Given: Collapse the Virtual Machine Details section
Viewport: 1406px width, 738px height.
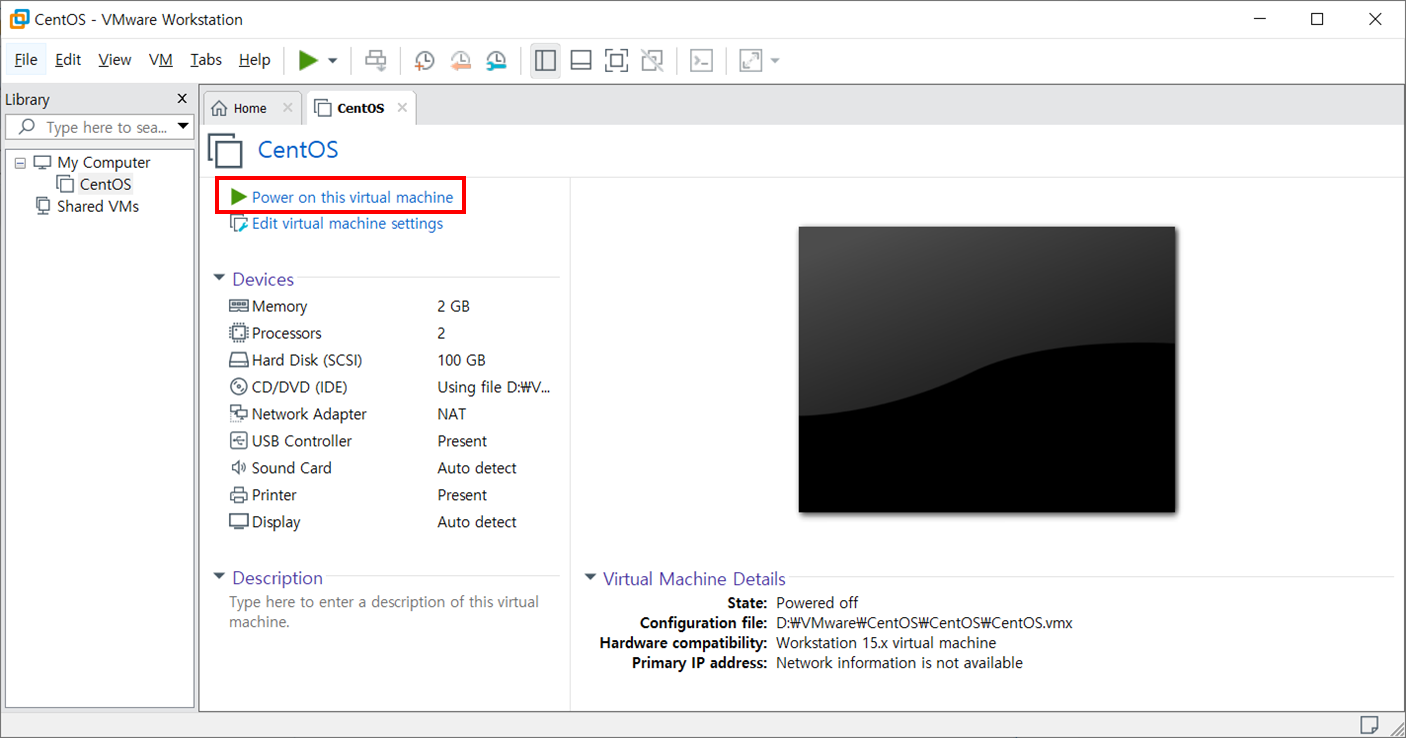Looking at the screenshot, I should point(590,578).
